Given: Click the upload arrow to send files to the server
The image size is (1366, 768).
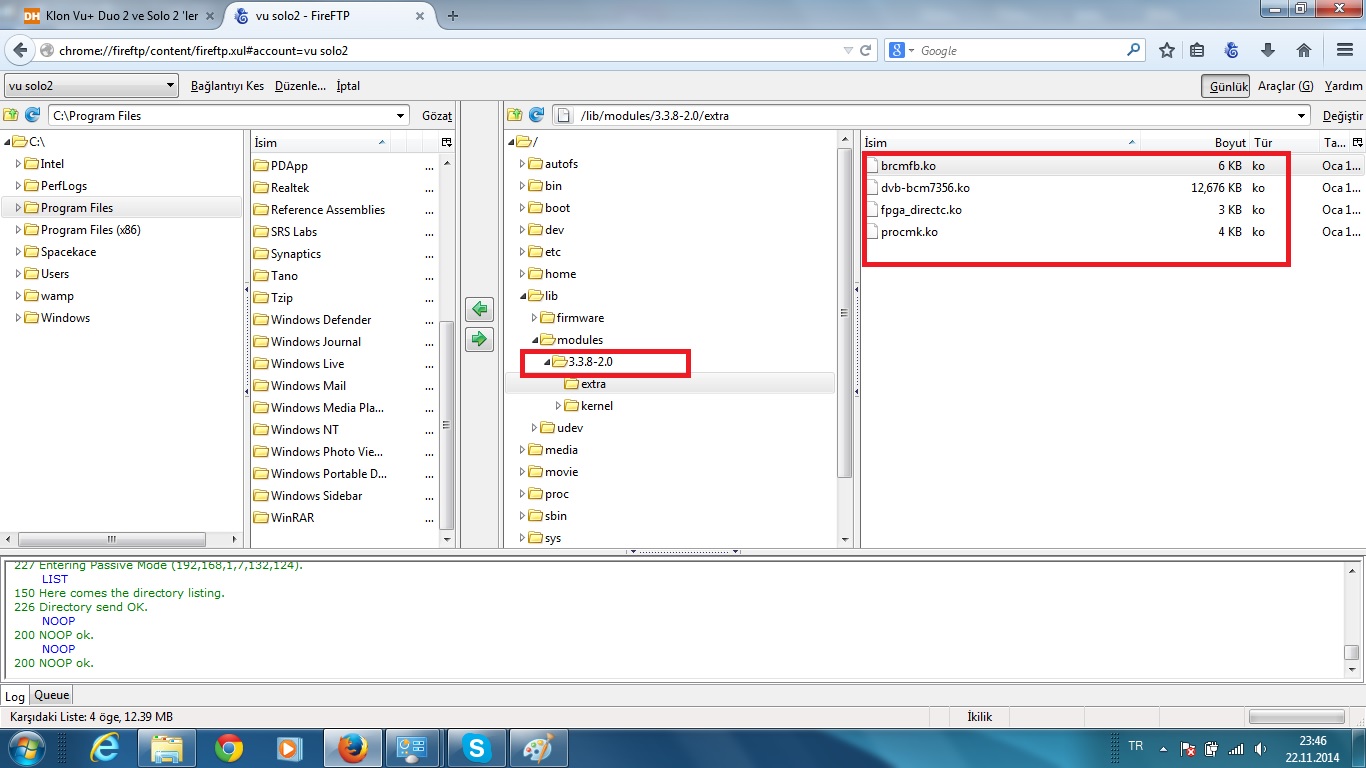Looking at the screenshot, I should (x=480, y=339).
